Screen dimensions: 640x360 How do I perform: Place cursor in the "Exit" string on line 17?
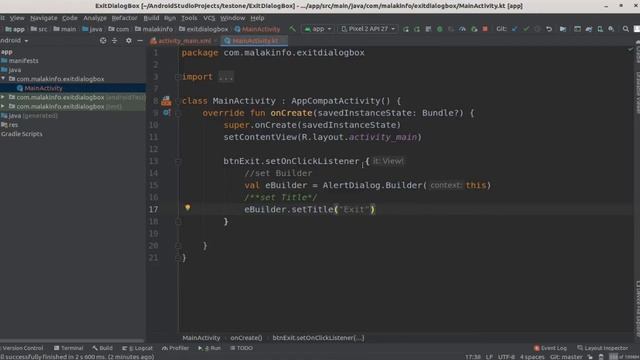click(x=354, y=209)
